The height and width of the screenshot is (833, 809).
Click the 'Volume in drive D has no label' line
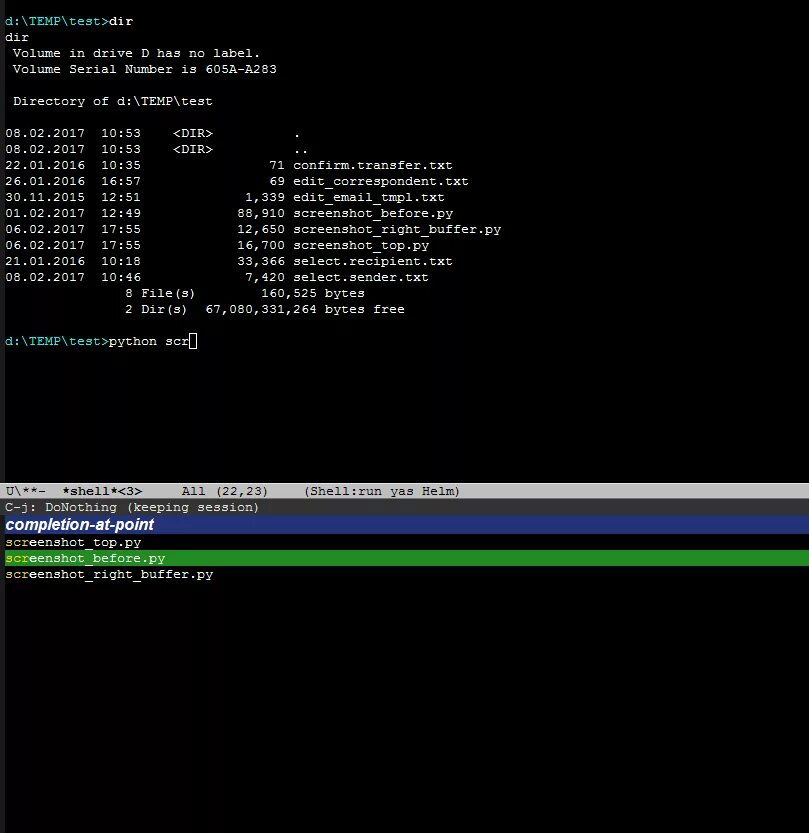[x=136, y=53]
